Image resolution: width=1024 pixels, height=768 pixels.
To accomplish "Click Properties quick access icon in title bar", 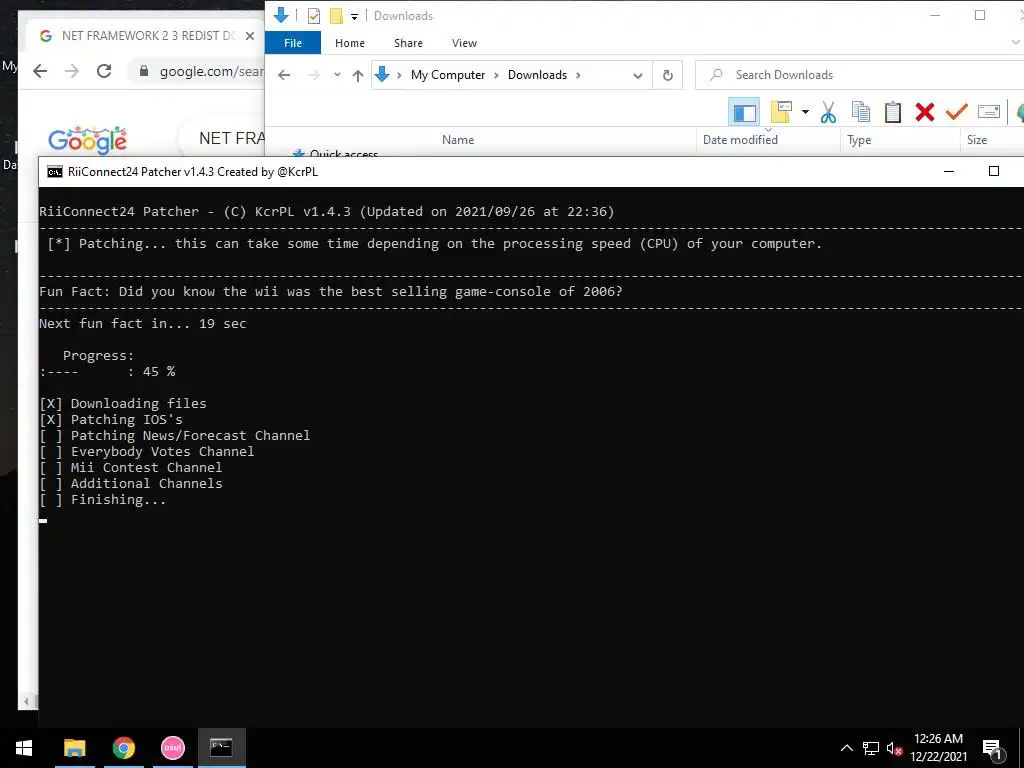I will 313,16.
